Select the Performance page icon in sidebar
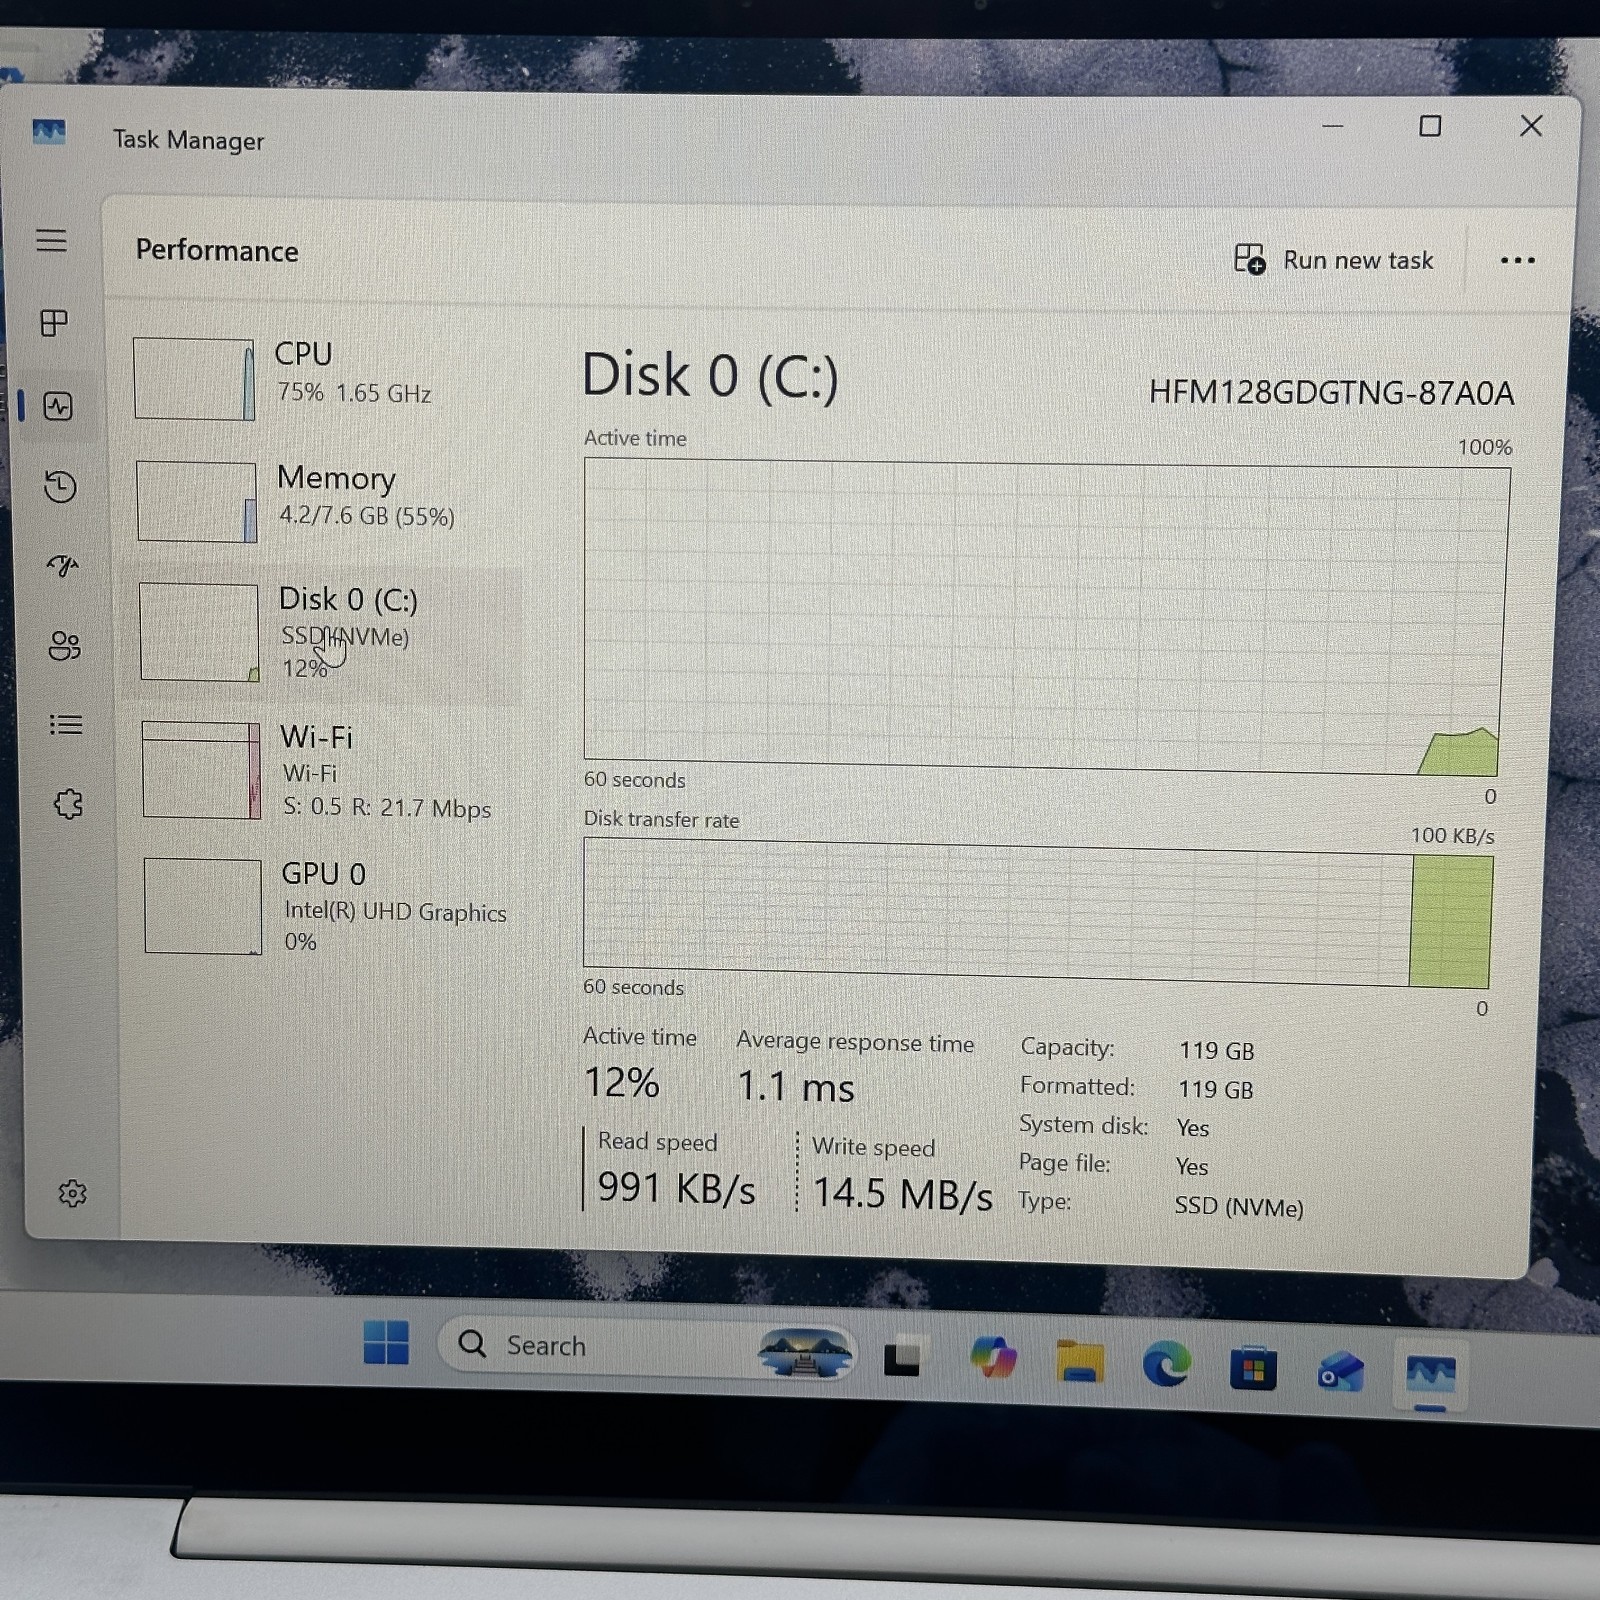Image resolution: width=1600 pixels, height=1600 pixels. [x=58, y=406]
